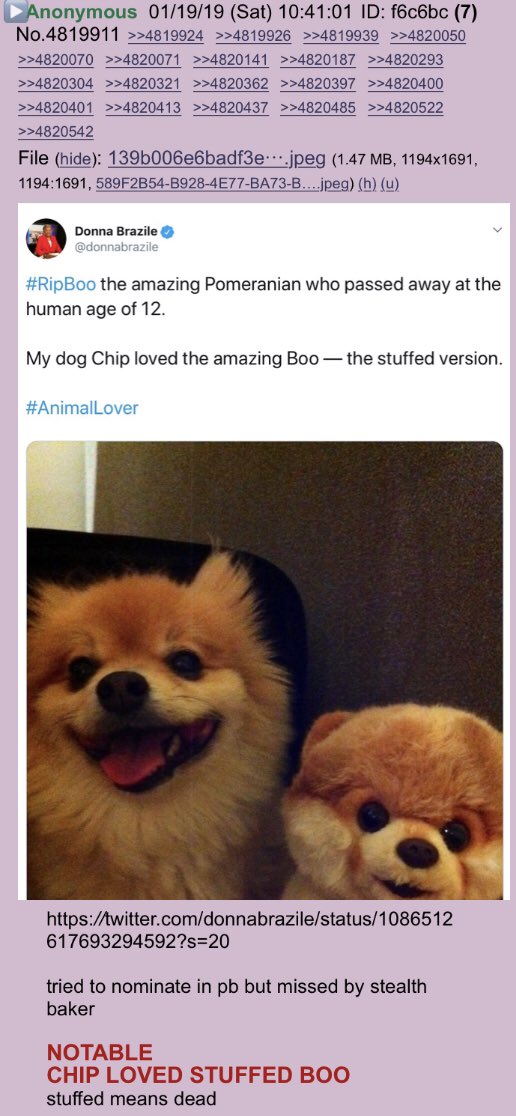The height and width of the screenshot is (1116, 516).
Task: Follow reply link >>4820542
Action: 56,132
